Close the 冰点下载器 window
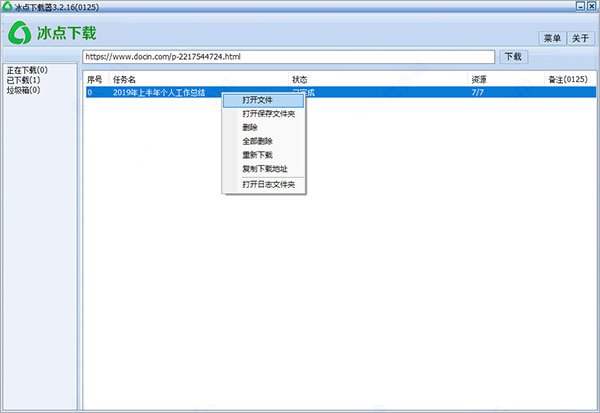 click(592, 6)
